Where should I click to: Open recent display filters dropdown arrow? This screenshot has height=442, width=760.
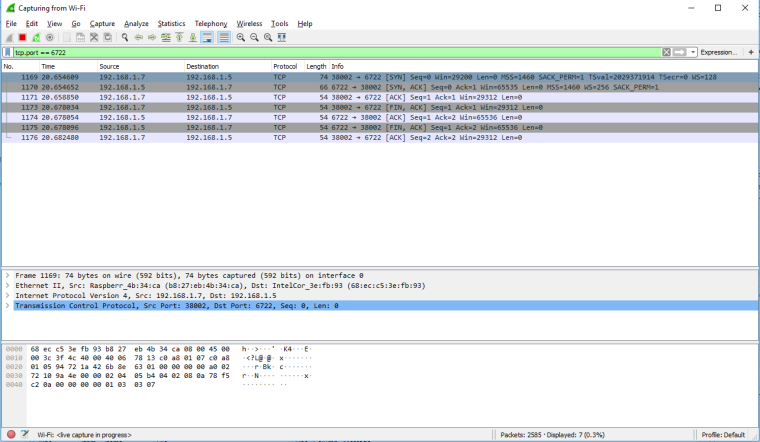click(x=692, y=52)
